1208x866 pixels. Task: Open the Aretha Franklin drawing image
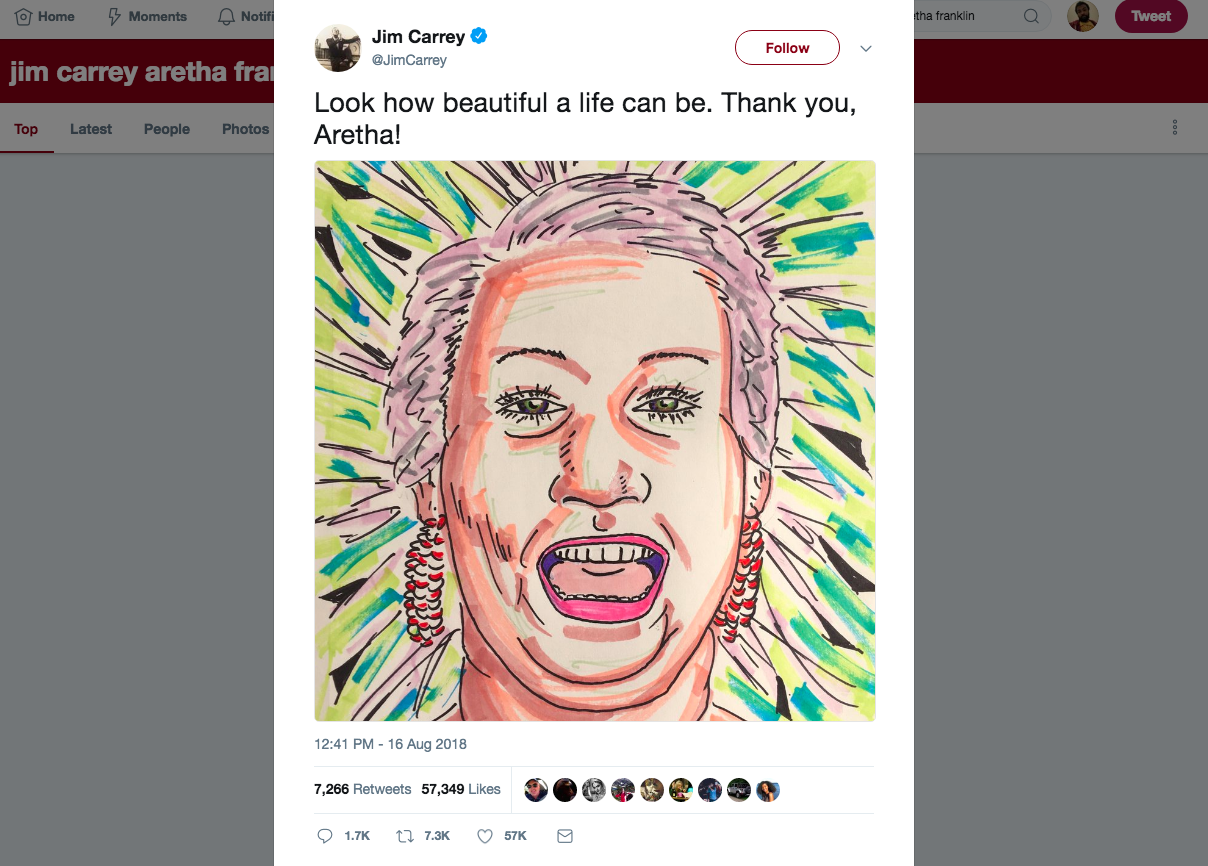595,440
